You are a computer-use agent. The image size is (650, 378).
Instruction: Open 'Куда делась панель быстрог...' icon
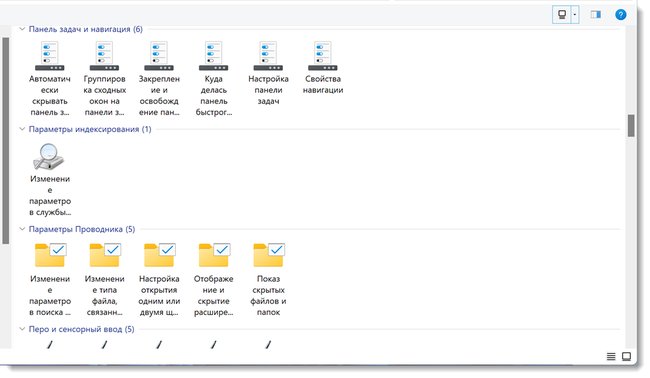213,56
